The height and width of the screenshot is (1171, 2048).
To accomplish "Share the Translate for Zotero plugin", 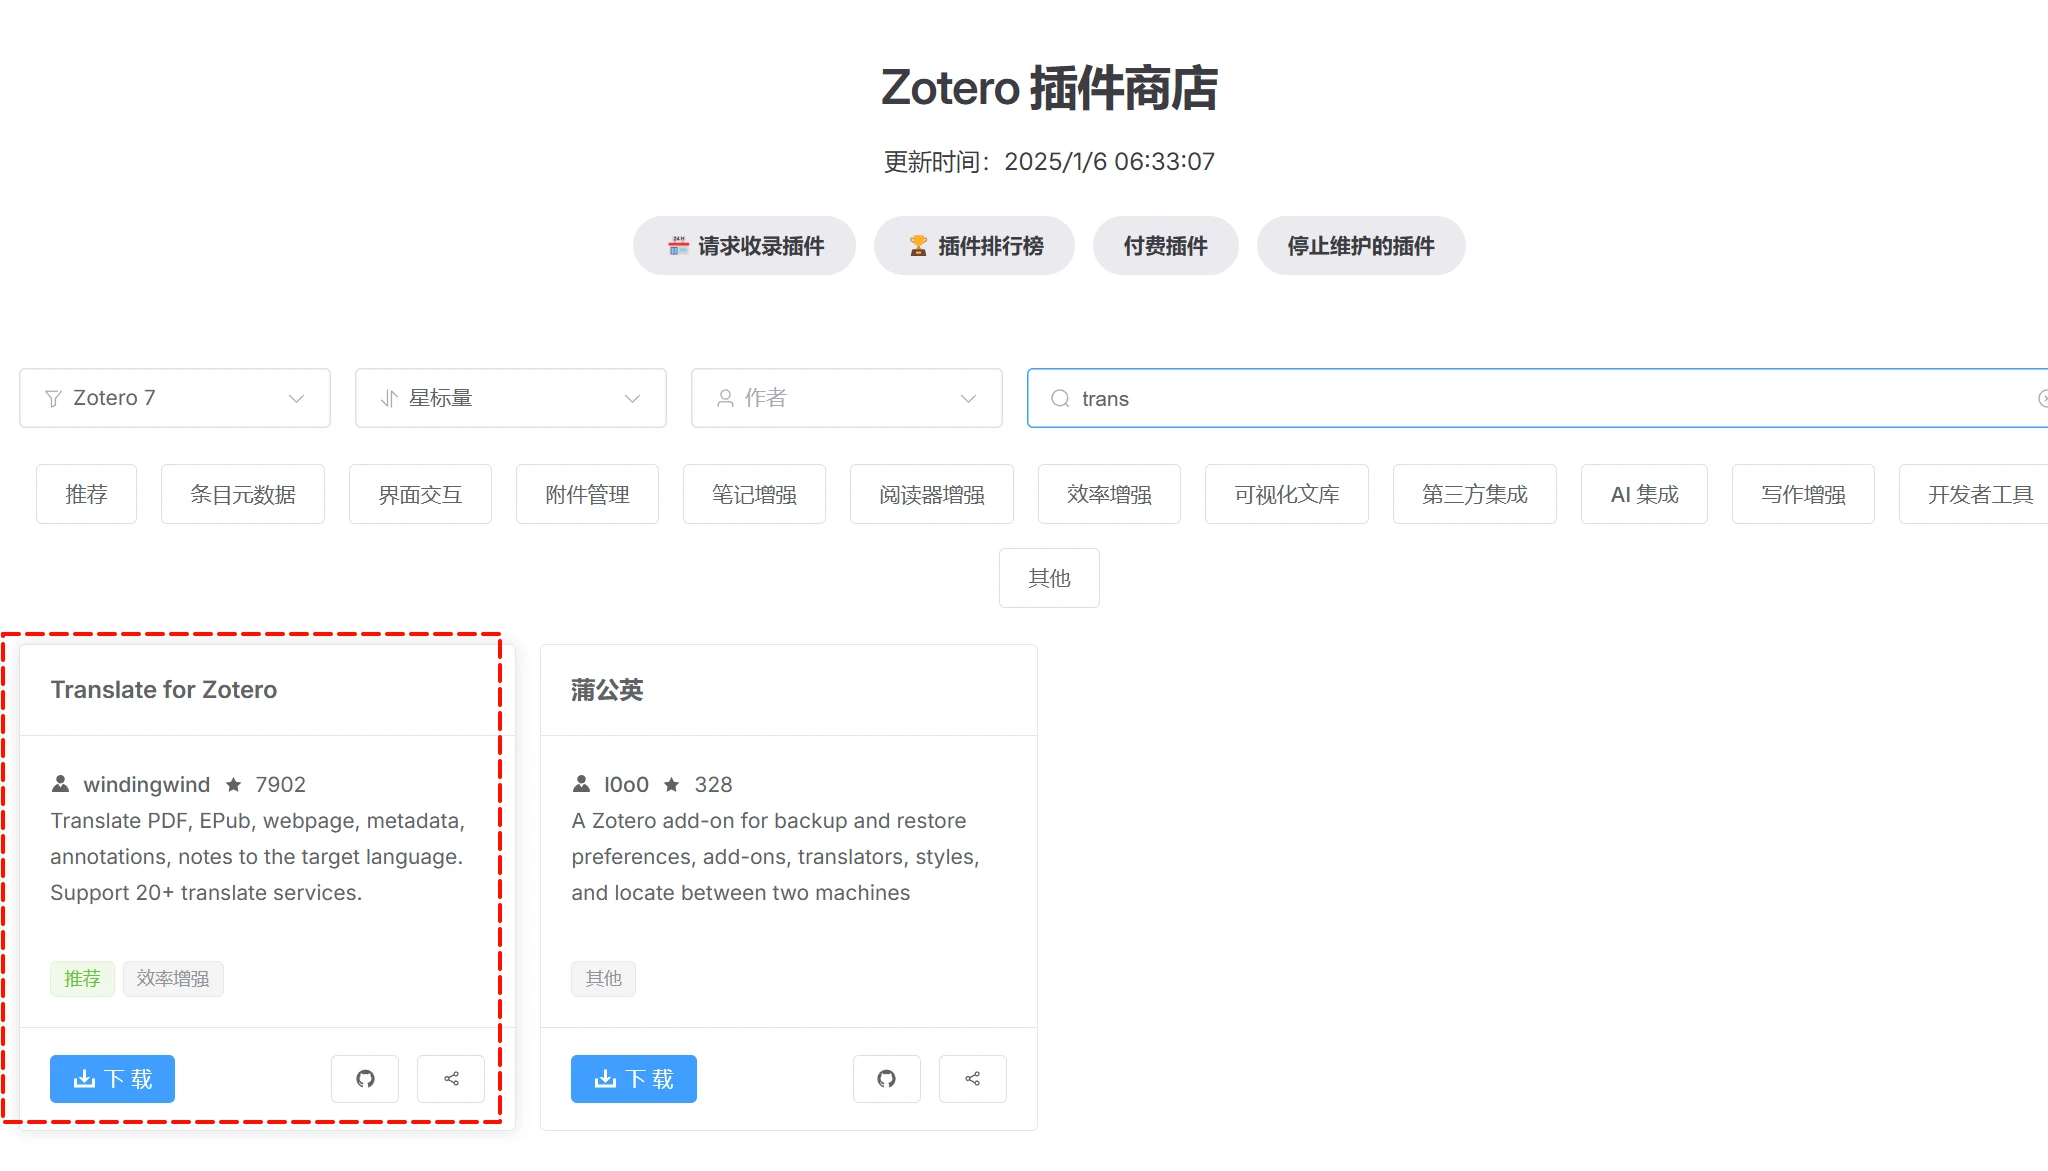I will pos(451,1079).
